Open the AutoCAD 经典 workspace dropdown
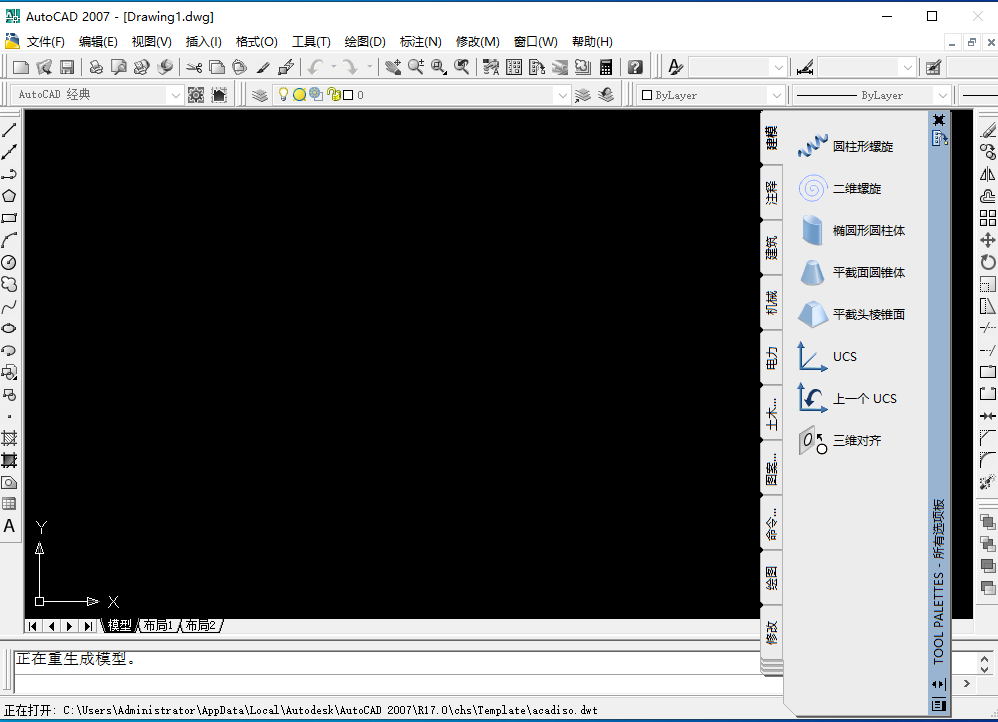This screenshot has height=722, width=998. tap(174, 94)
